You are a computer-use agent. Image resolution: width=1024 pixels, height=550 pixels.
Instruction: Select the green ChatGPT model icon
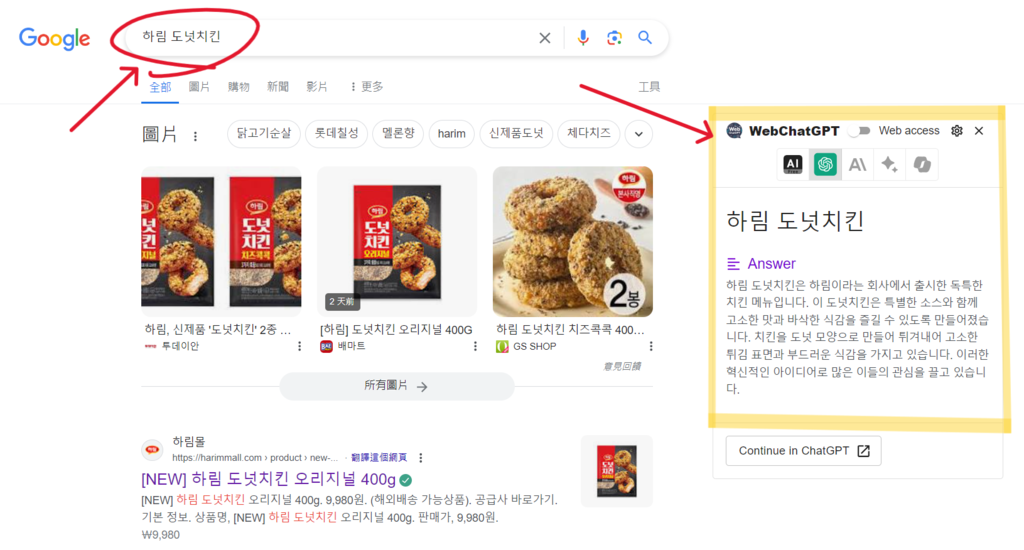[825, 164]
